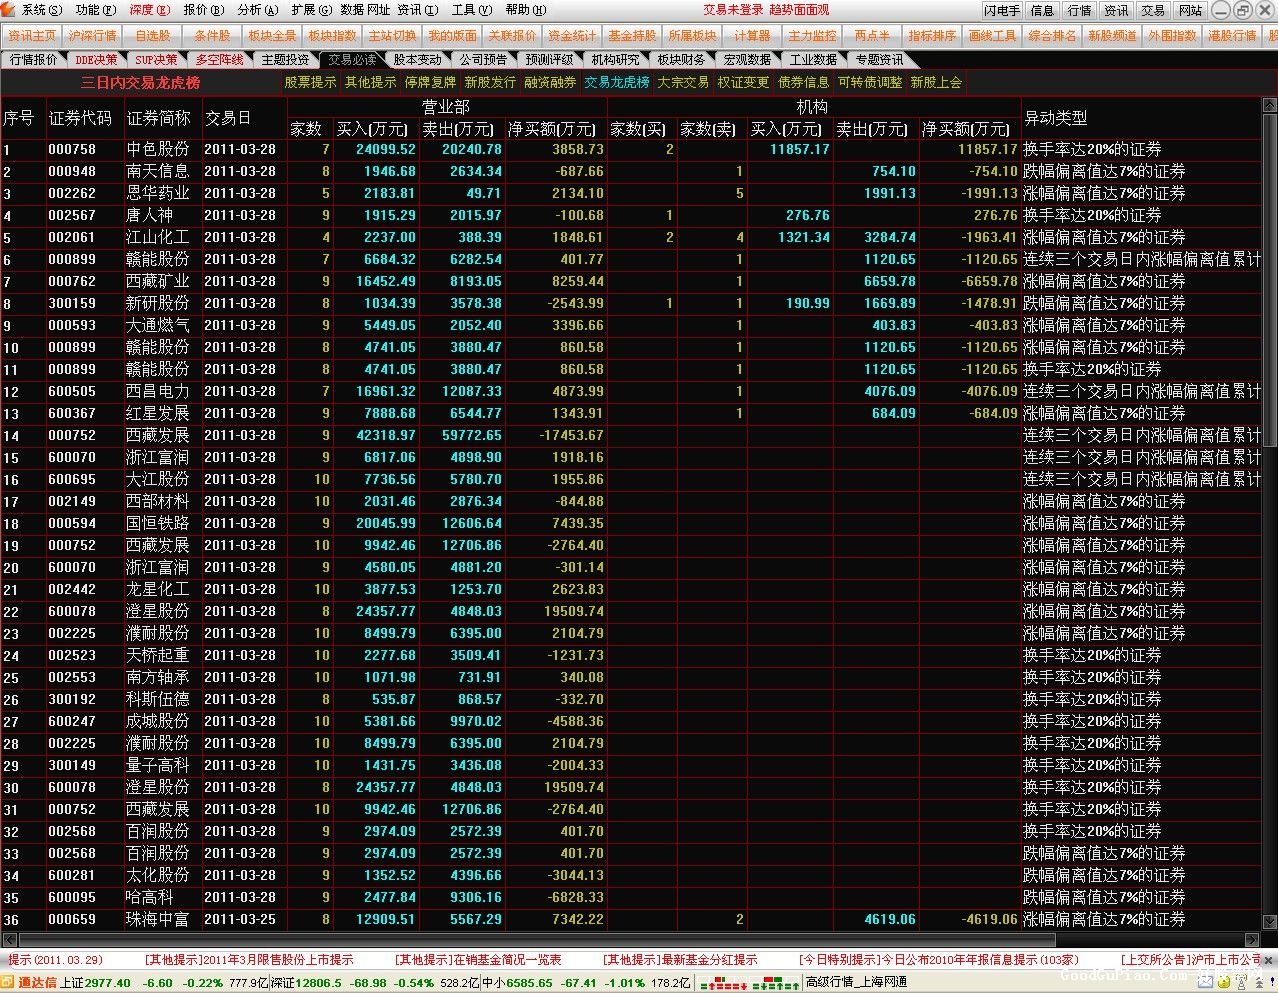The width and height of the screenshot is (1278, 993).
Task: Select the 珠海中富 row
Action: tap(631, 919)
